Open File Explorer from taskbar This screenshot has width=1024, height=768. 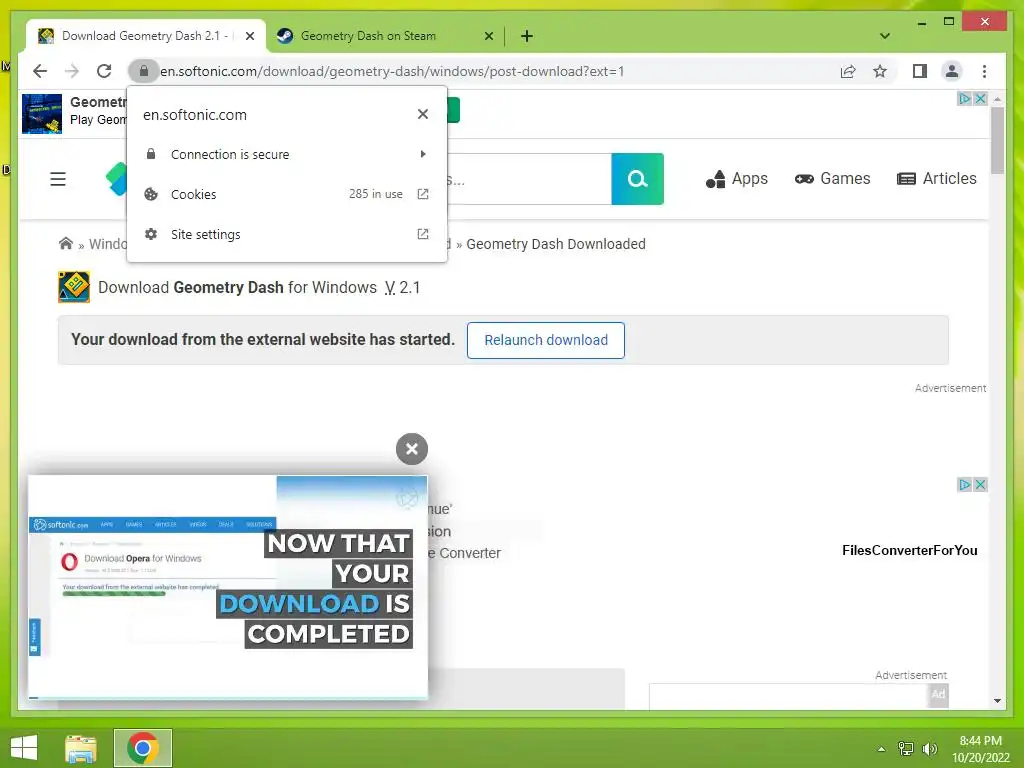(x=81, y=748)
